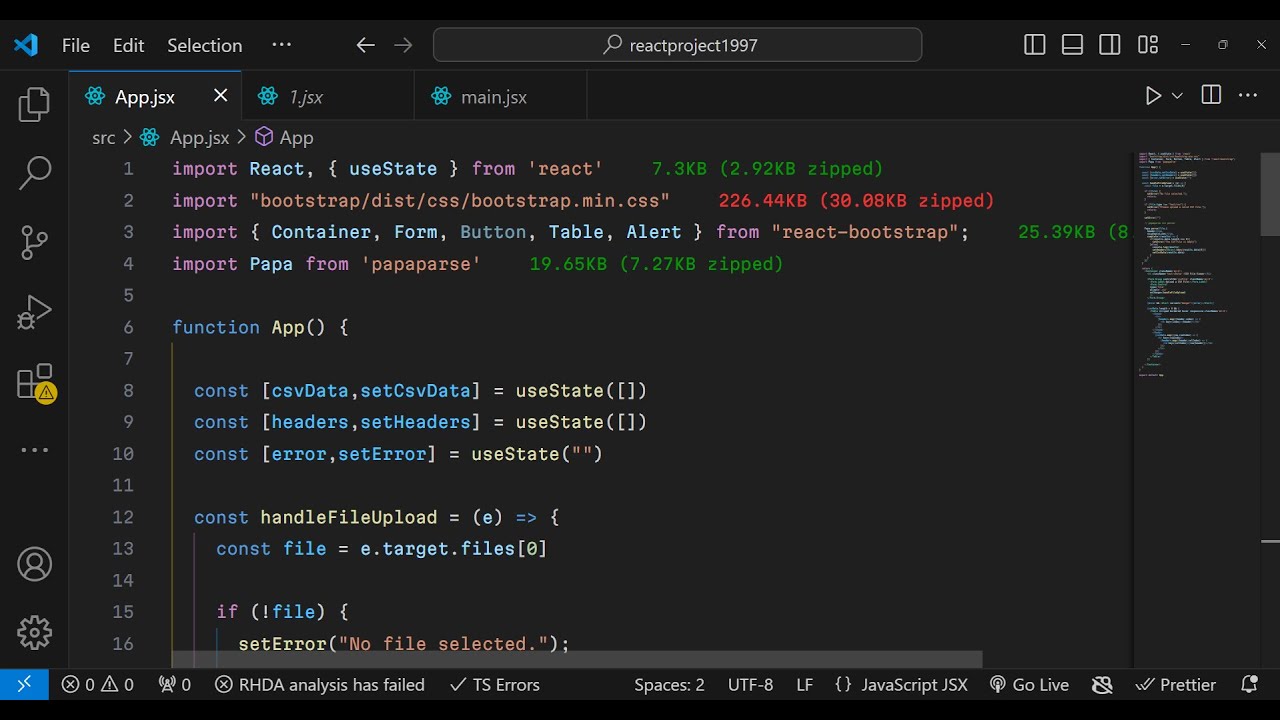Expand the run options dropdown arrow

point(1177,96)
